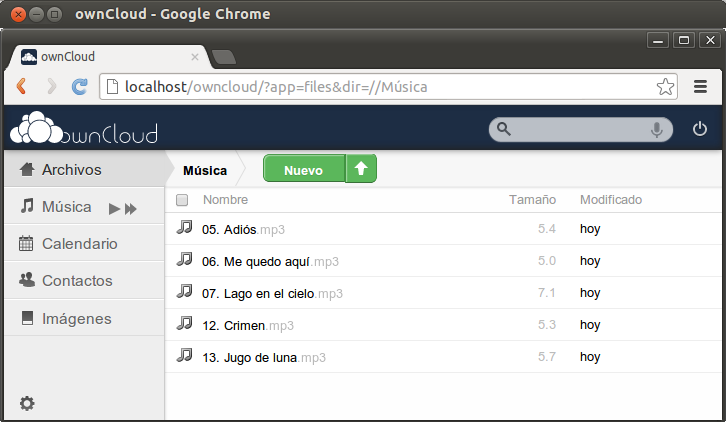Click the Modificado column header
This screenshot has height=422, width=726.
pos(611,200)
